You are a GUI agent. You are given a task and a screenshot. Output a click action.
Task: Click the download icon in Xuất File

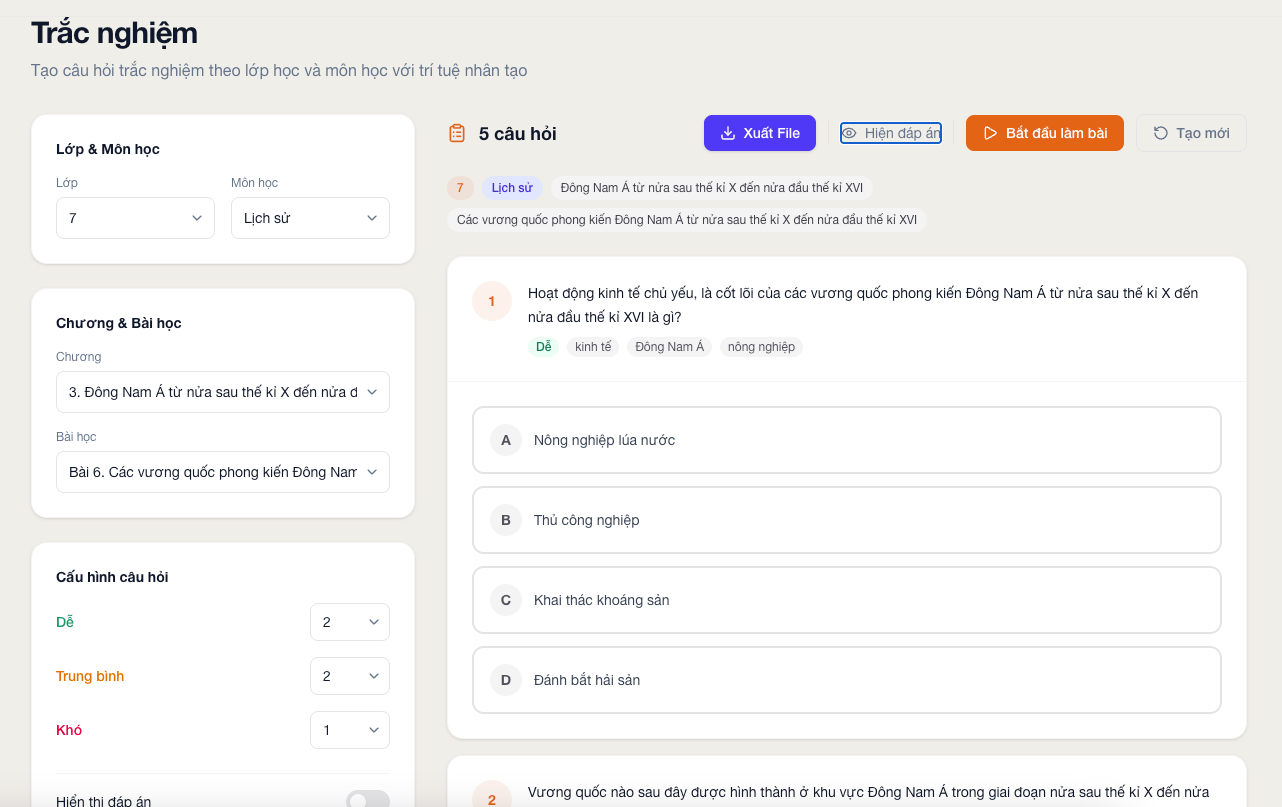(728, 133)
